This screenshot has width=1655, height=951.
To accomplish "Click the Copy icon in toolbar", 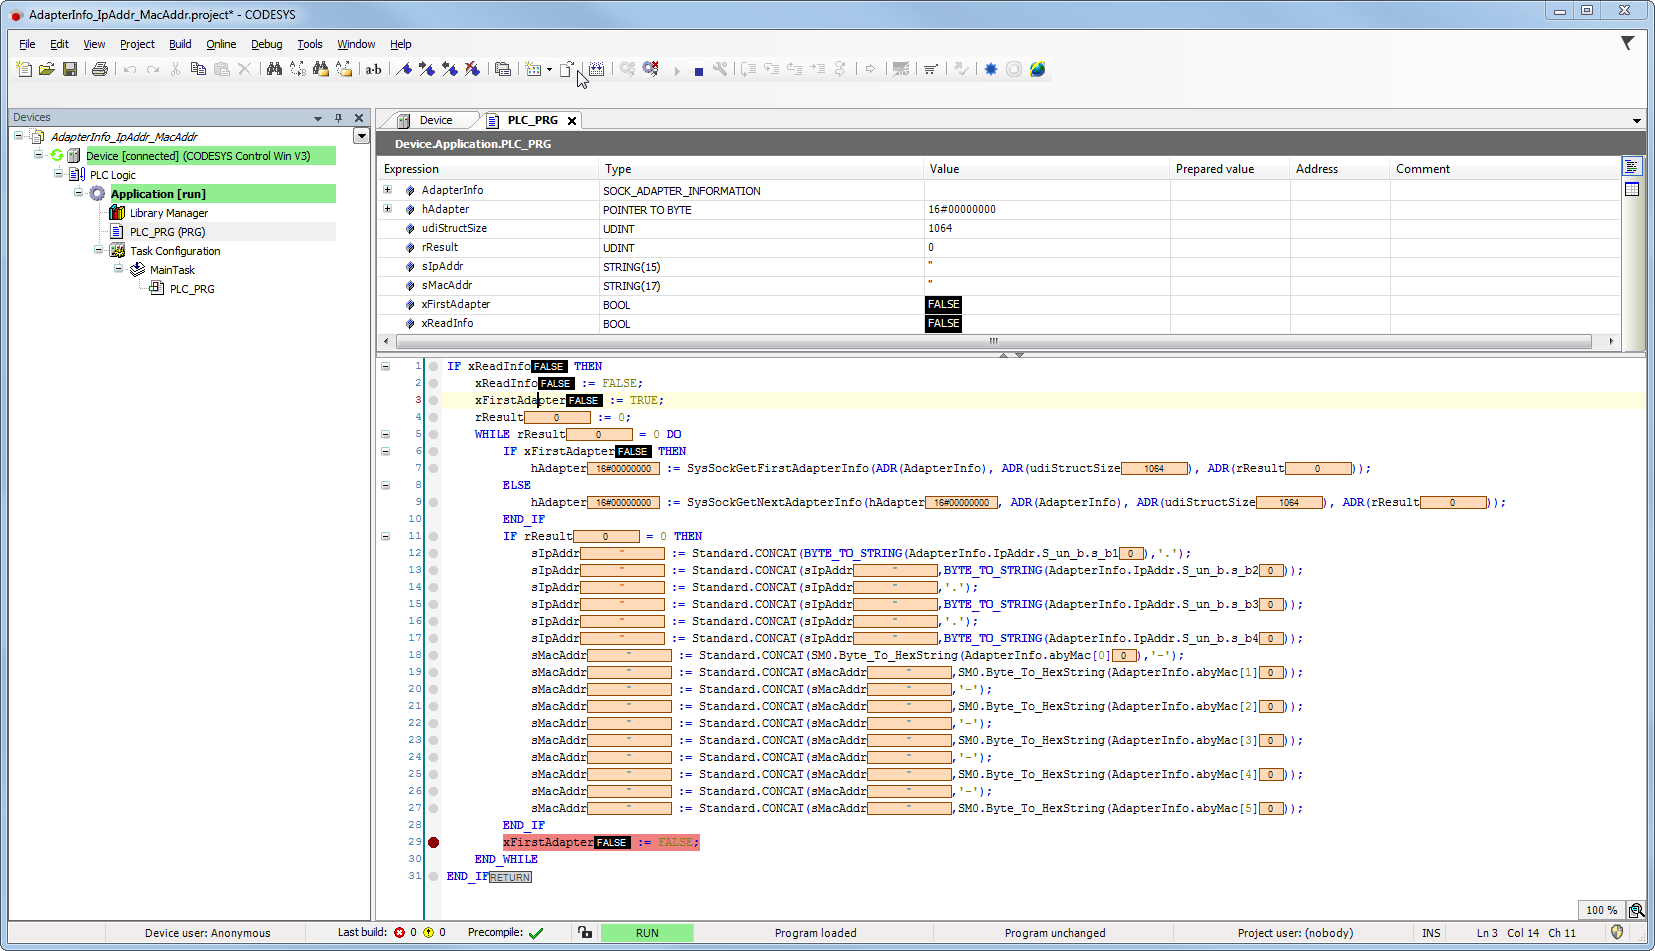I will 198,69.
